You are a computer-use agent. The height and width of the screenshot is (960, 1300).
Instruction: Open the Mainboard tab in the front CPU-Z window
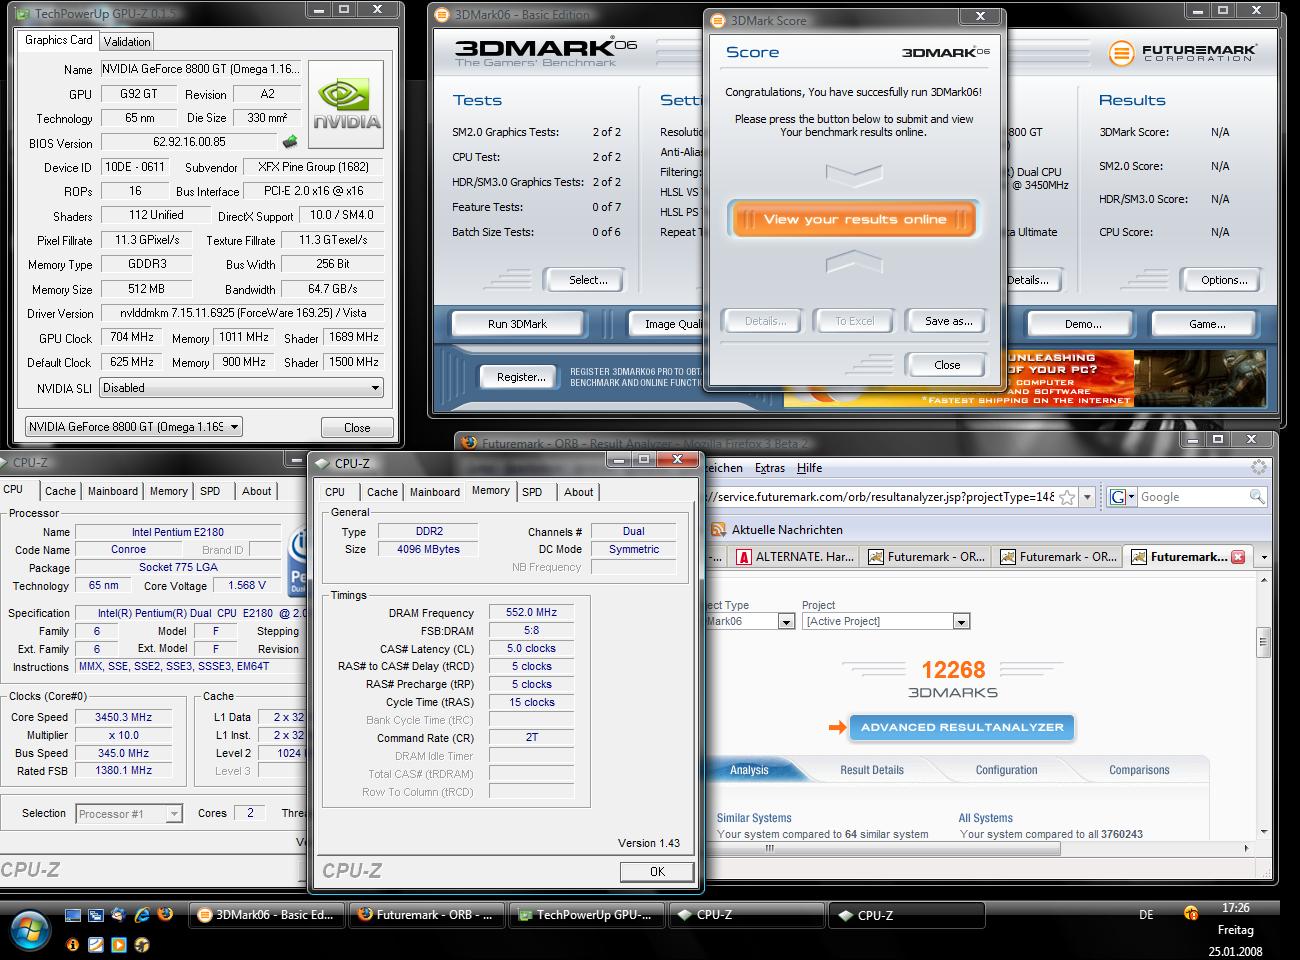pos(435,492)
